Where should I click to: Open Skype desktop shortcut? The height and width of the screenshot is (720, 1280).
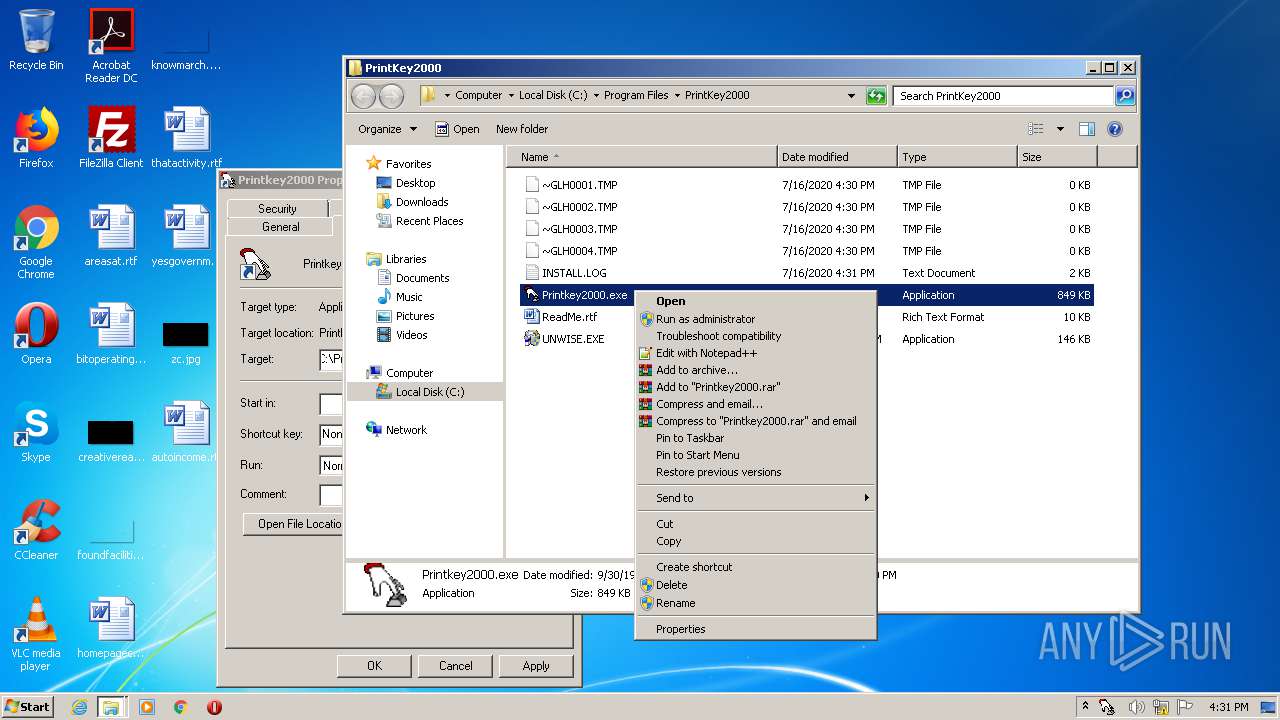36,432
